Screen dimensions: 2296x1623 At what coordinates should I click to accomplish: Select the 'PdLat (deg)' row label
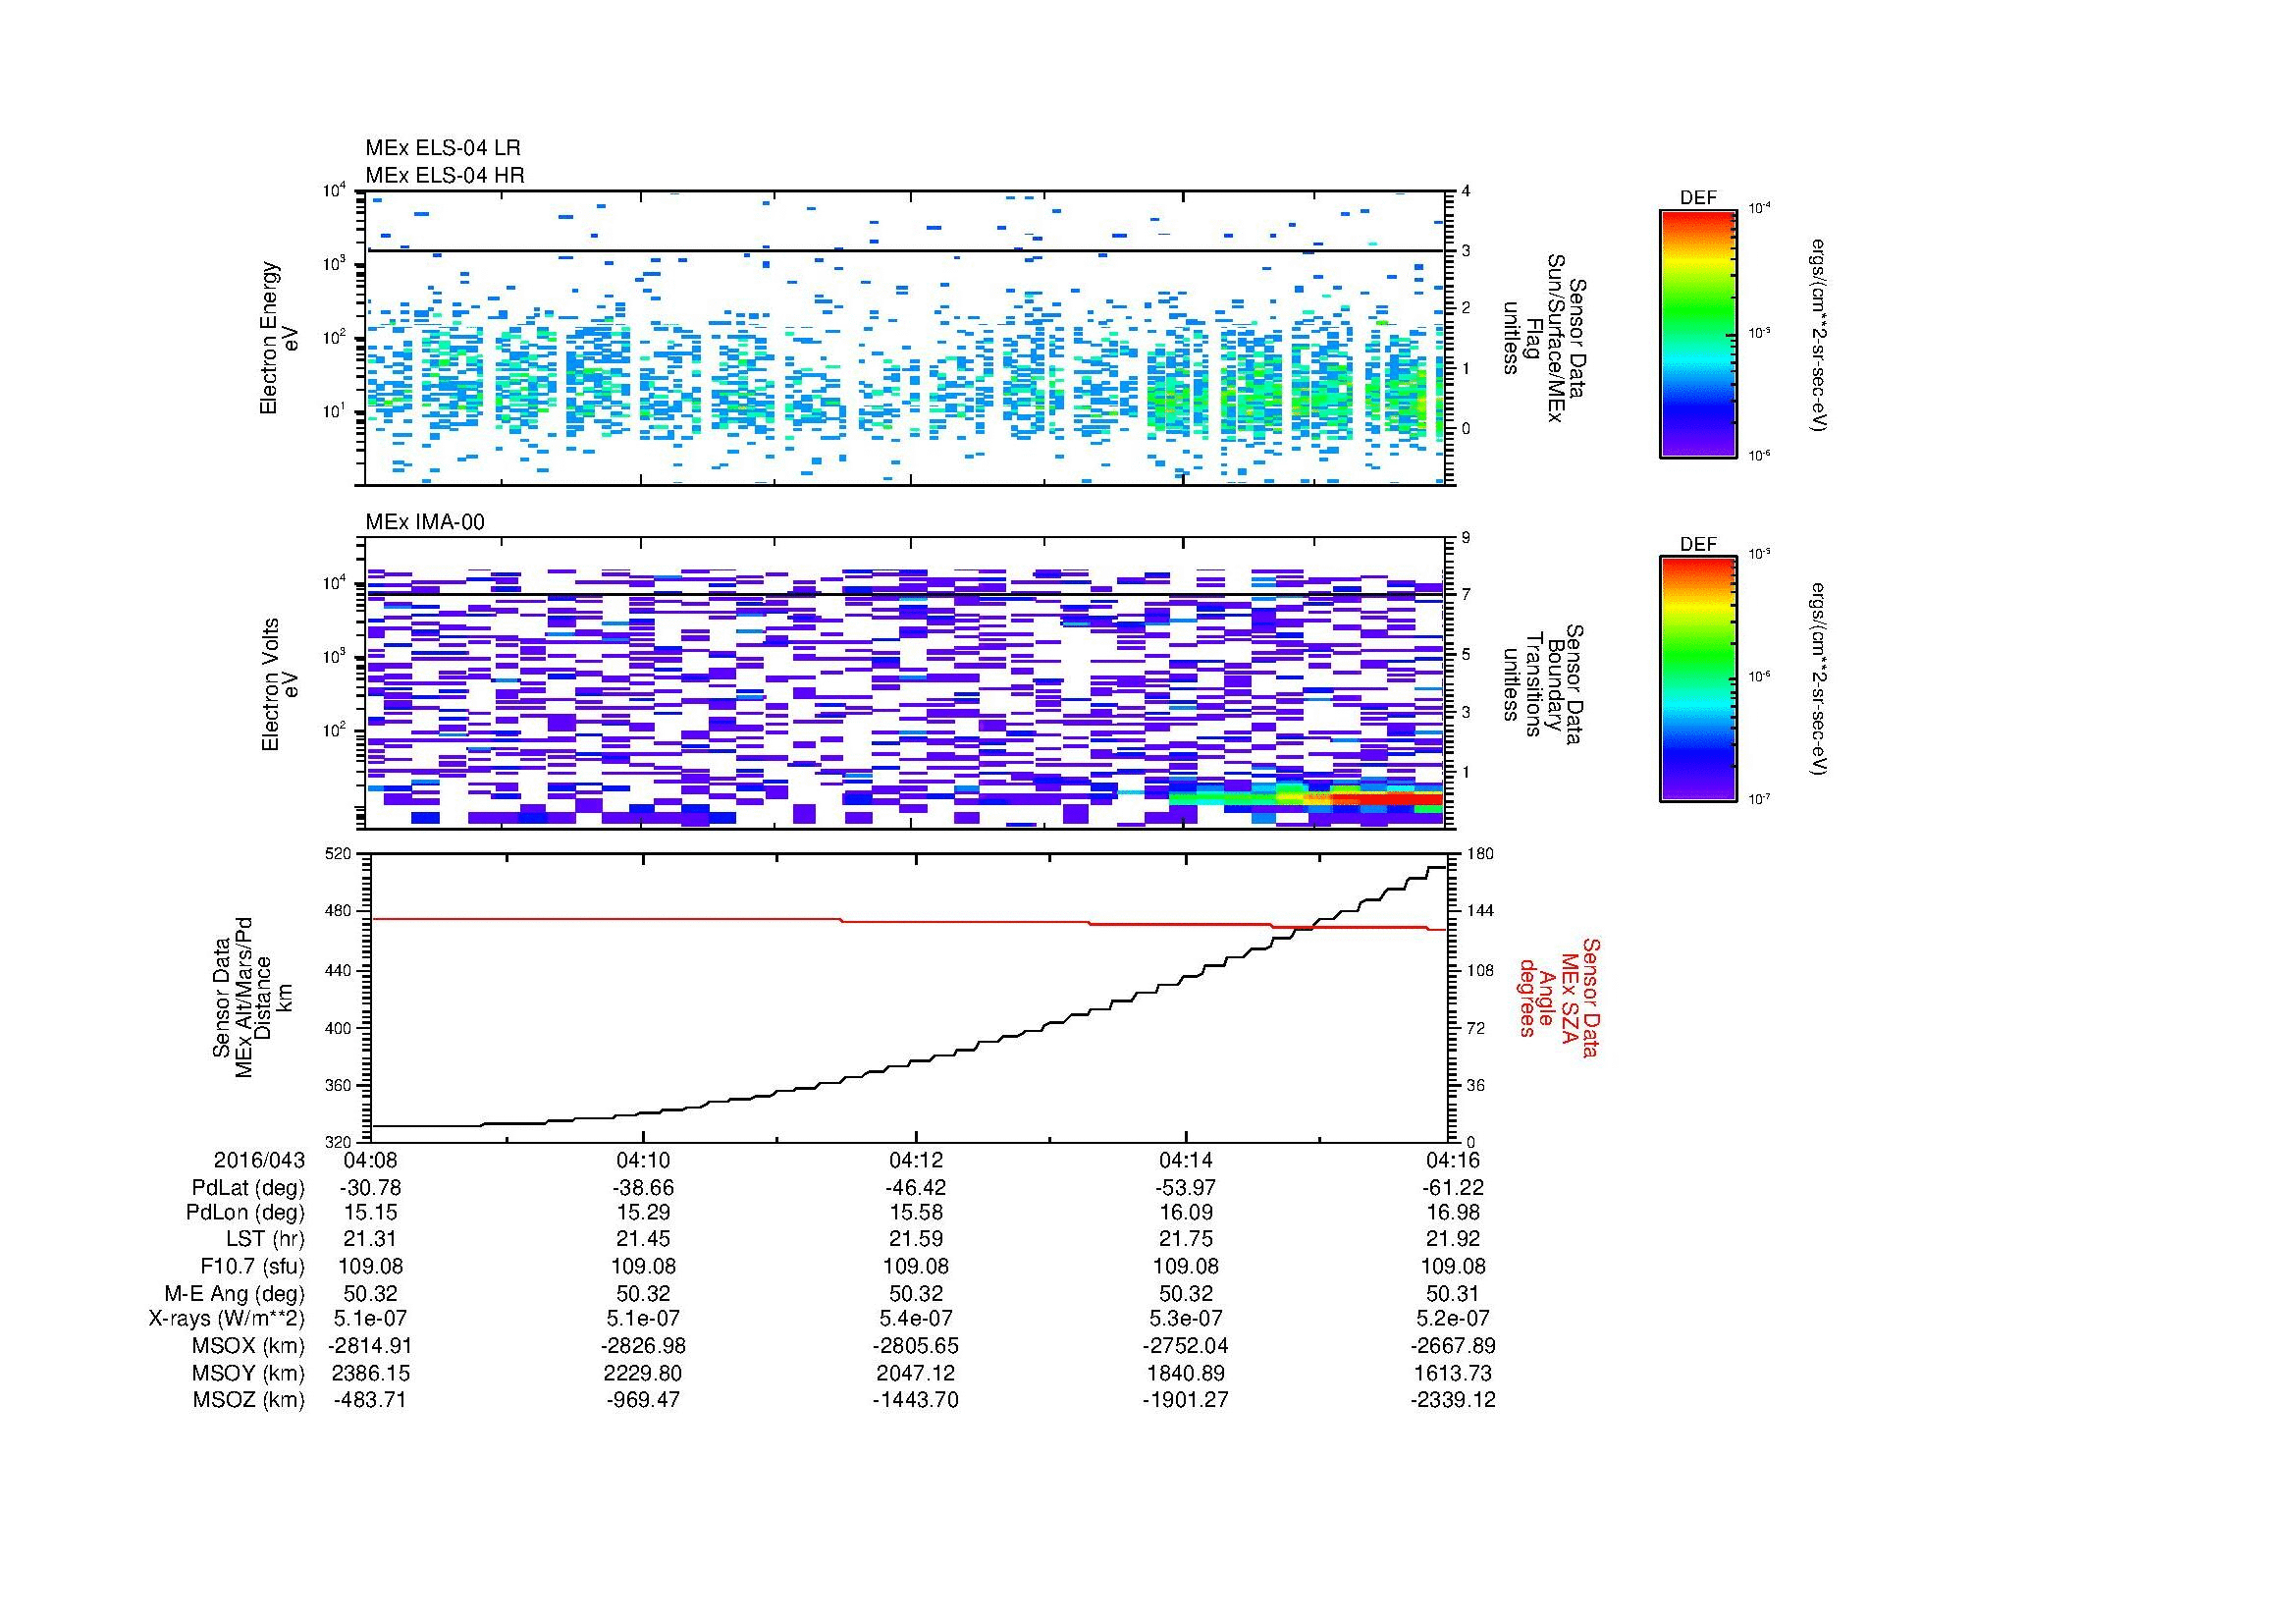(248, 1187)
